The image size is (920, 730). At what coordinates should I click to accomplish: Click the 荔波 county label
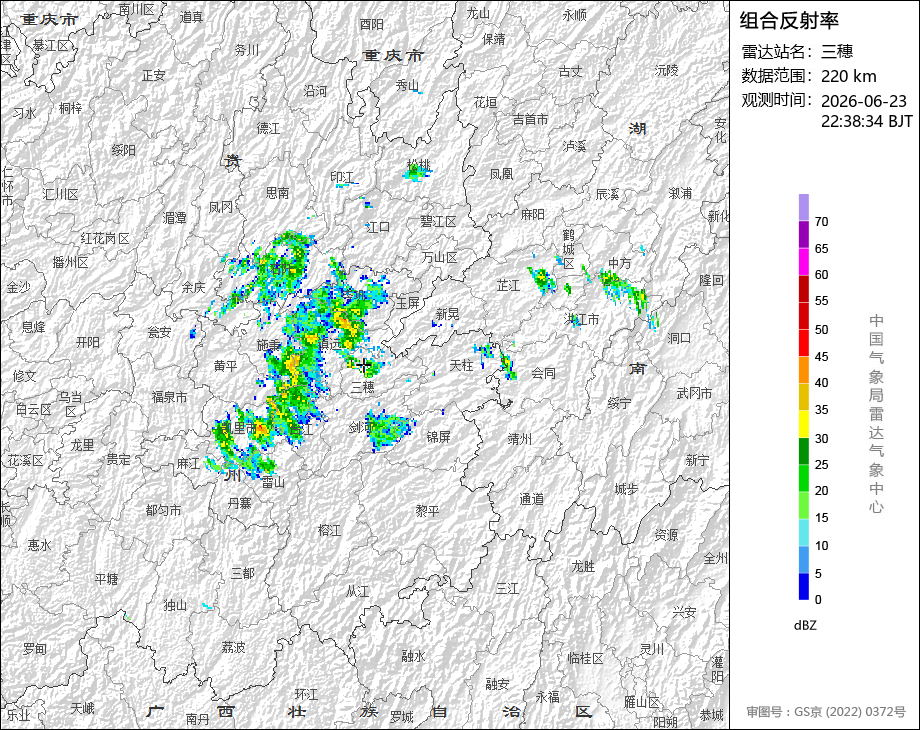click(x=234, y=647)
